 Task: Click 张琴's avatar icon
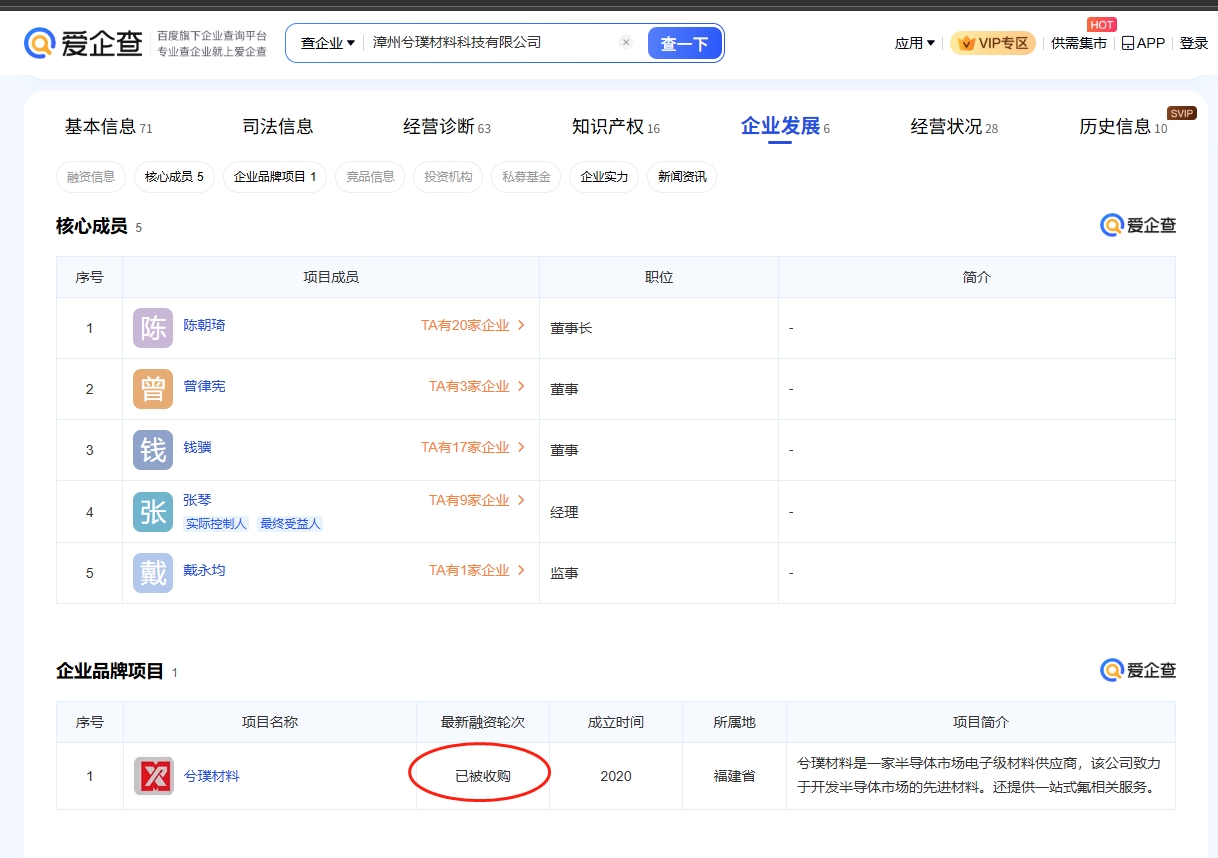tap(153, 512)
